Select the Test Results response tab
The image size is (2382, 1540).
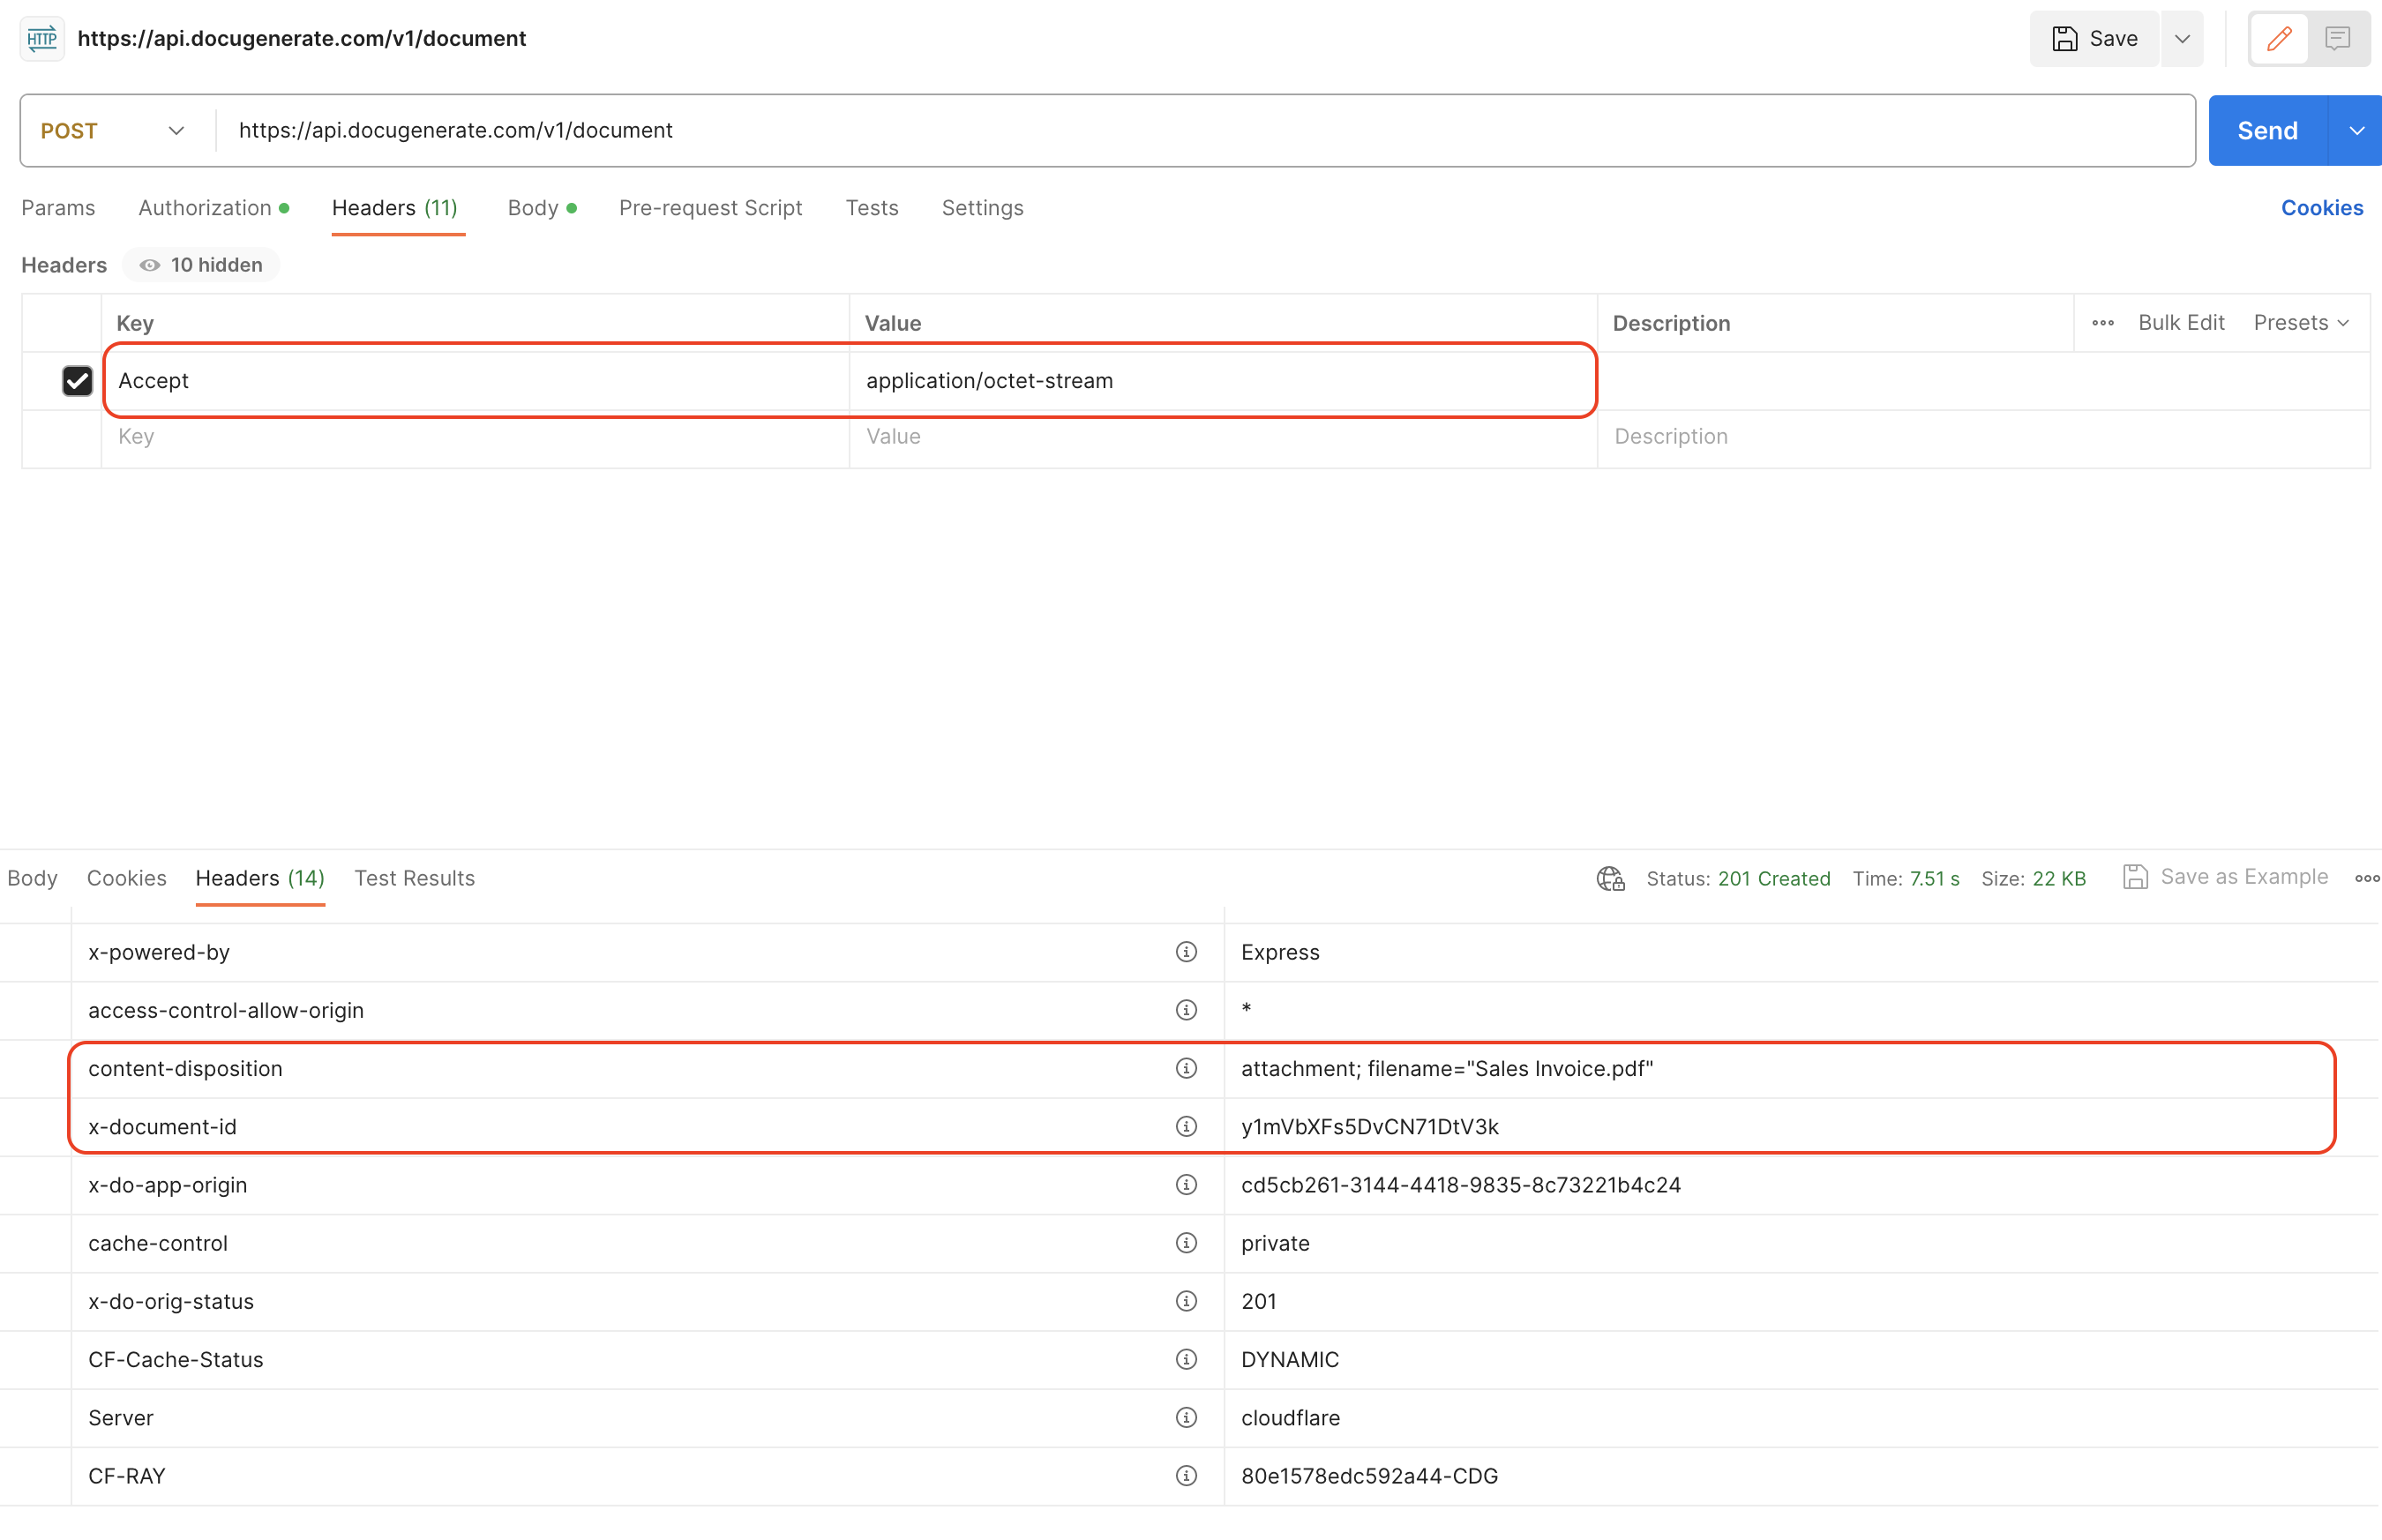tap(415, 878)
